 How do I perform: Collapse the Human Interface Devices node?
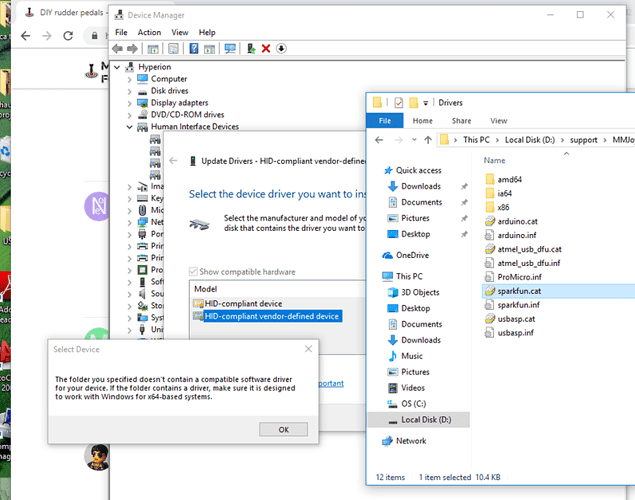(x=130, y=127)
